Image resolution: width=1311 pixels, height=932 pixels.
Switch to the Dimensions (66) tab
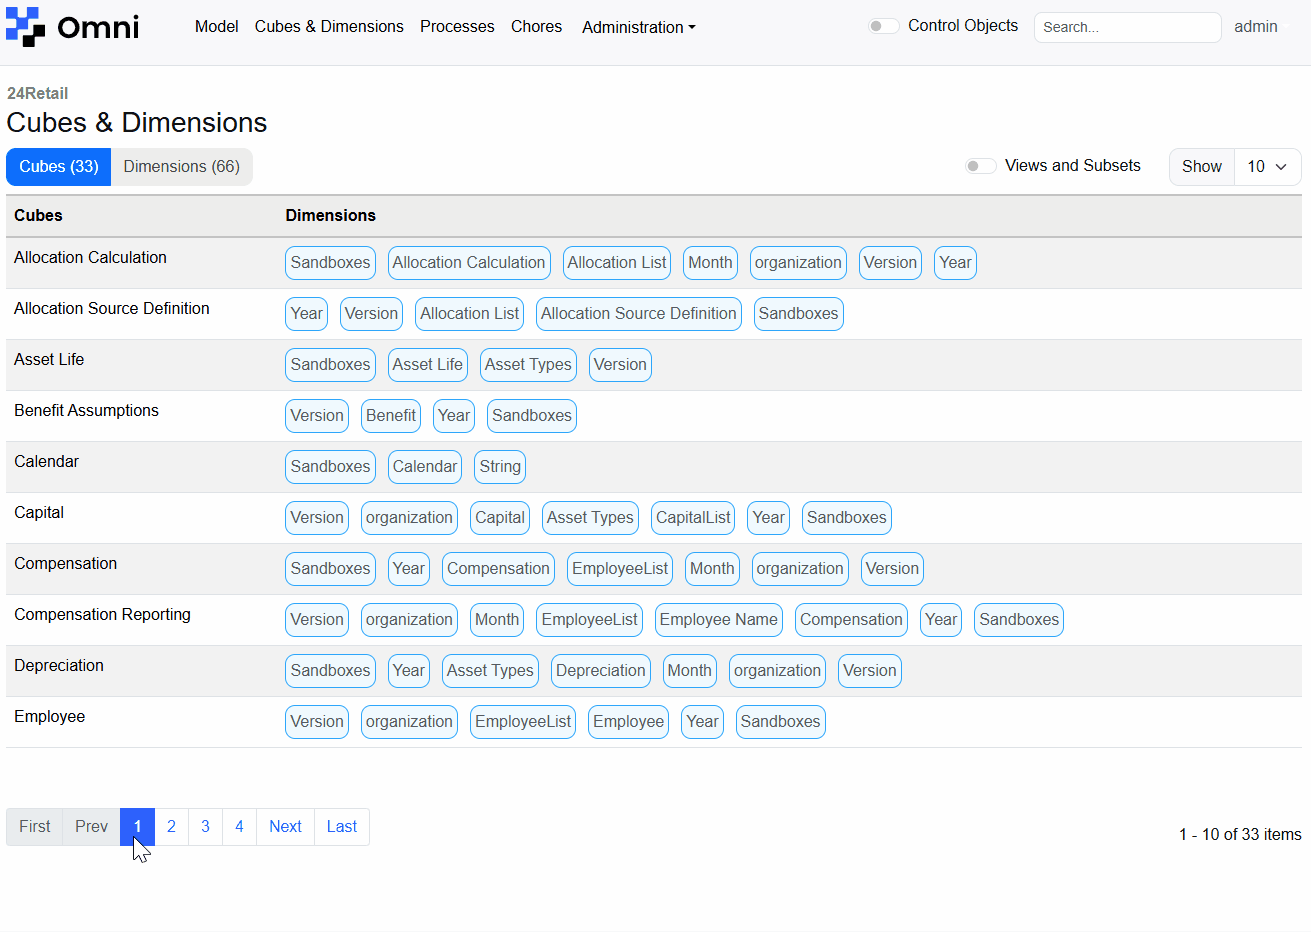pyautogui.click(x=181, y=166)
